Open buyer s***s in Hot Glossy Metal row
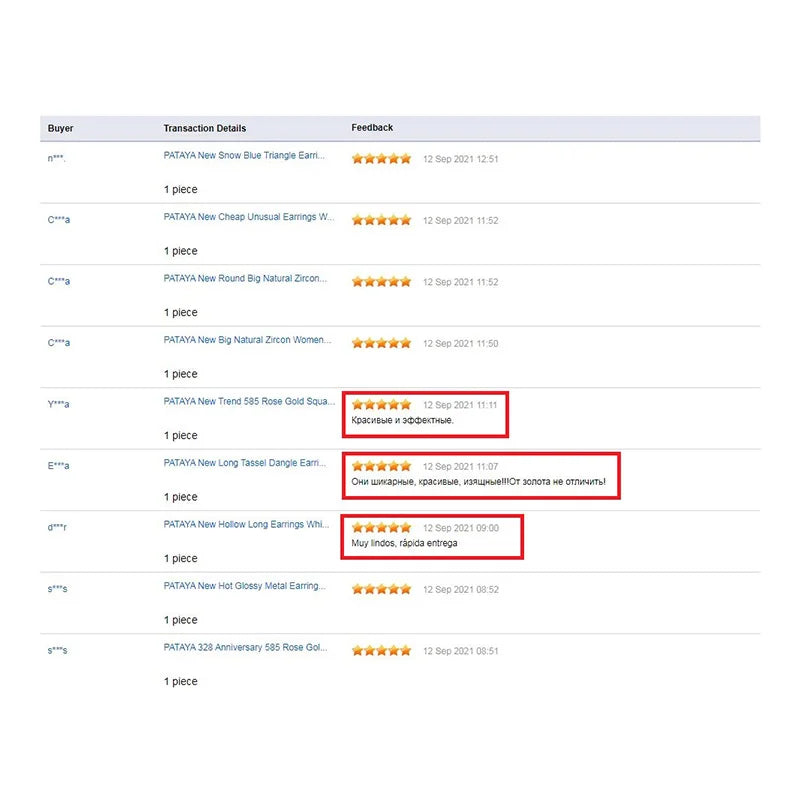This screenshot has height=800, width=800. pos(57,589)
